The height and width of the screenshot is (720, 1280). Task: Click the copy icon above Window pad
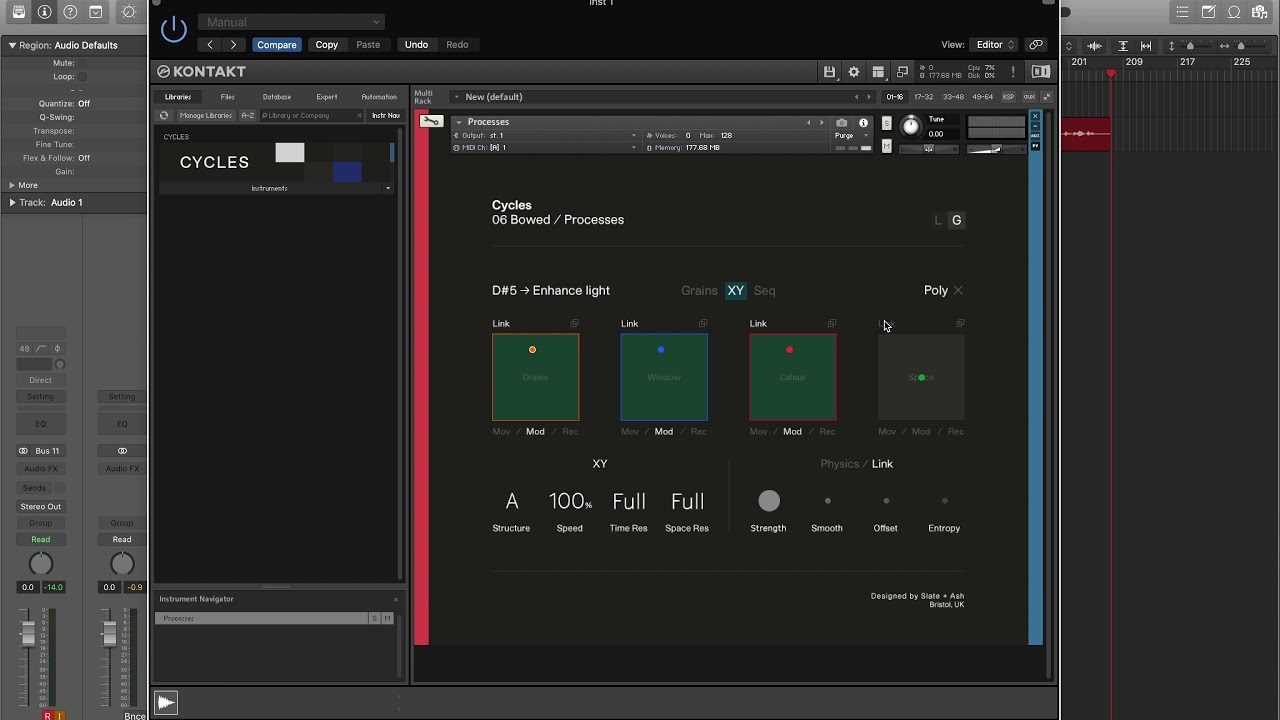tap(703, 324)
